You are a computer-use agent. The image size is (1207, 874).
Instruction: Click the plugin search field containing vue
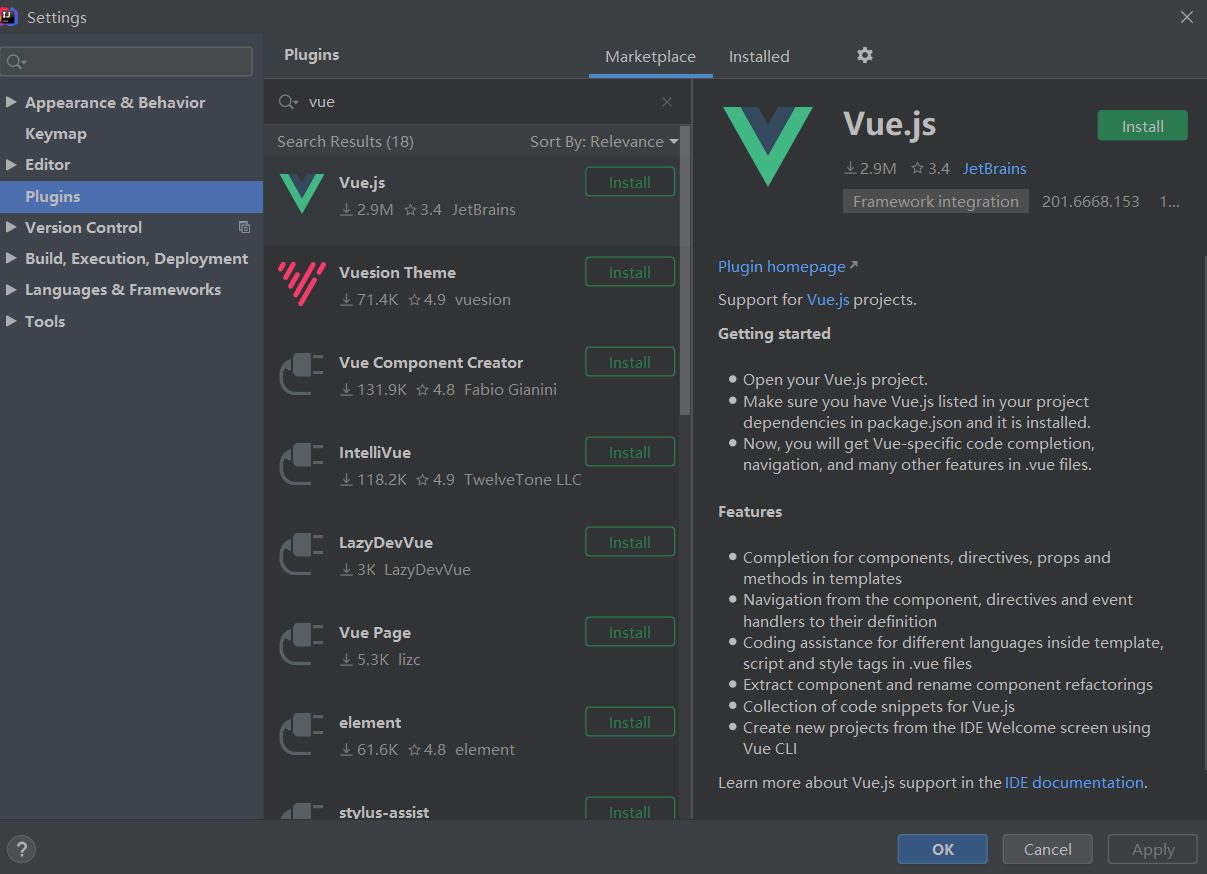point(478,102)
